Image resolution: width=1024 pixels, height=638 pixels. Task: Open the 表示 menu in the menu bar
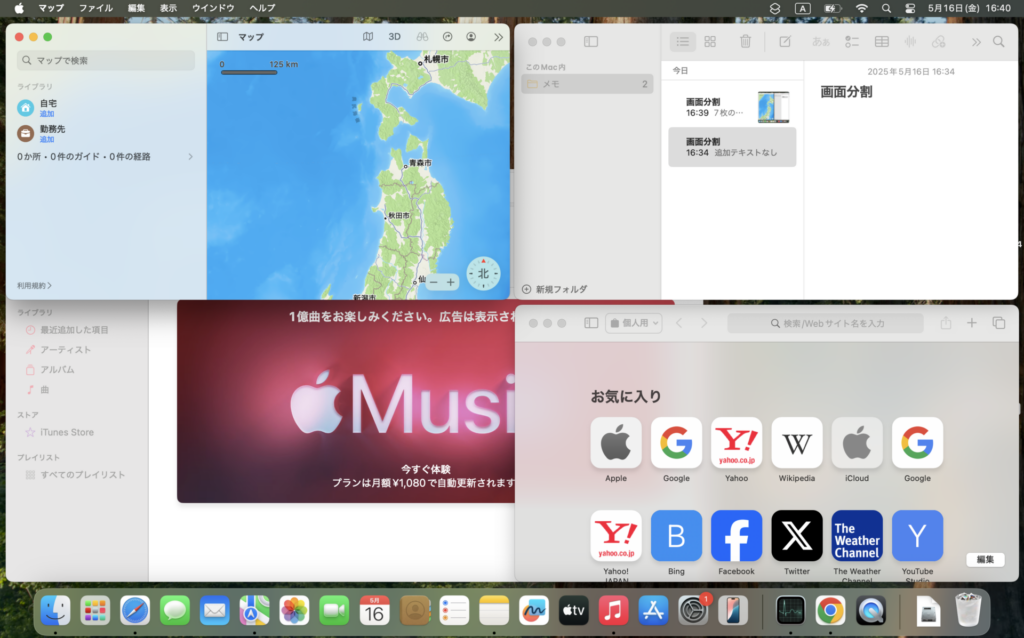tap(168, 8)
